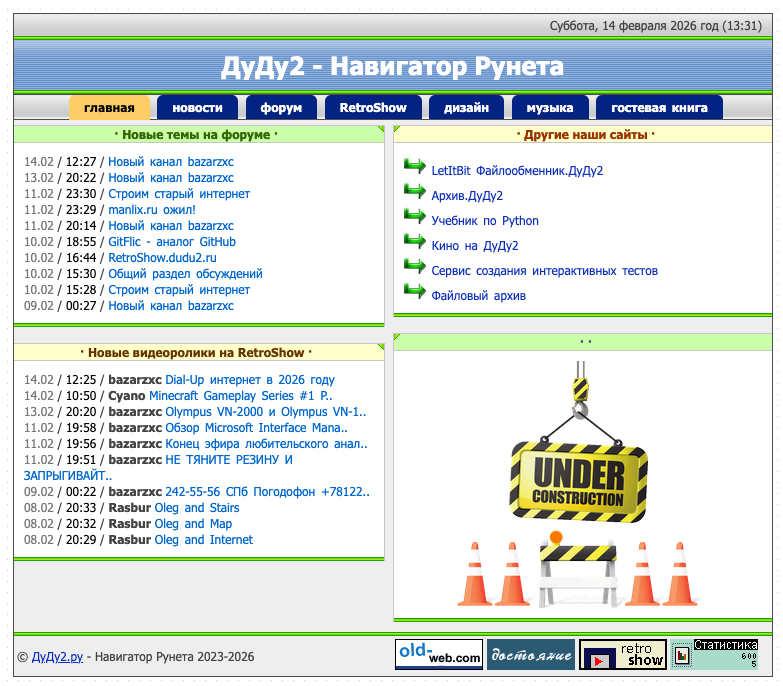The width and height of the screenshot is (783, 686).
Task: Open the форум tab
Action: (281, 108)
